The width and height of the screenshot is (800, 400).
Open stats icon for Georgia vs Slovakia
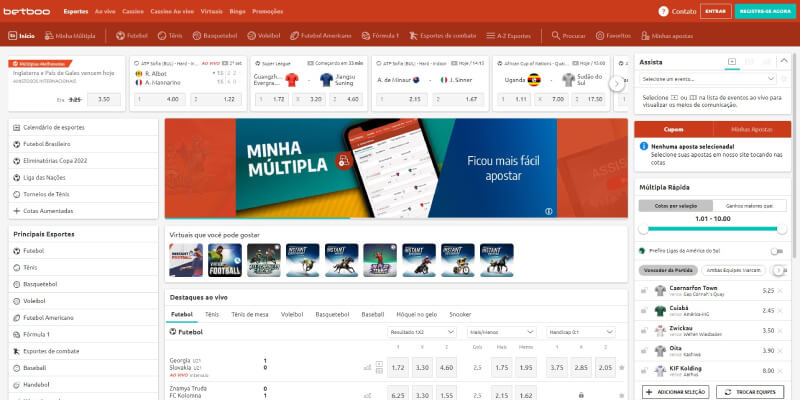pos(366,368)
